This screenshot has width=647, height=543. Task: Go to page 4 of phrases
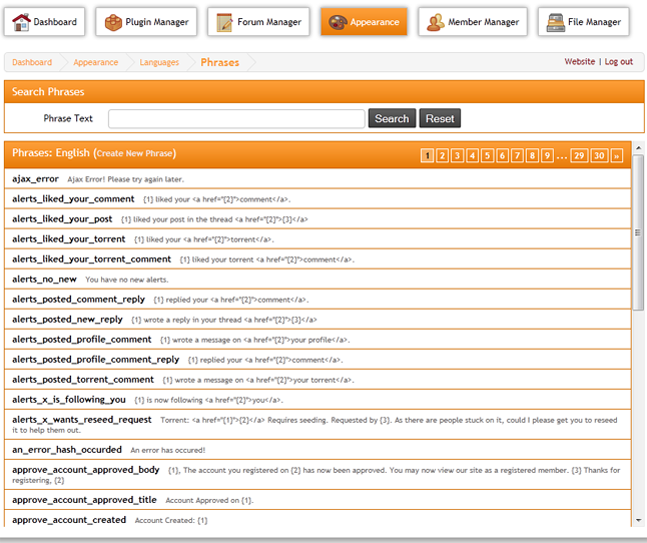[472, 156]
